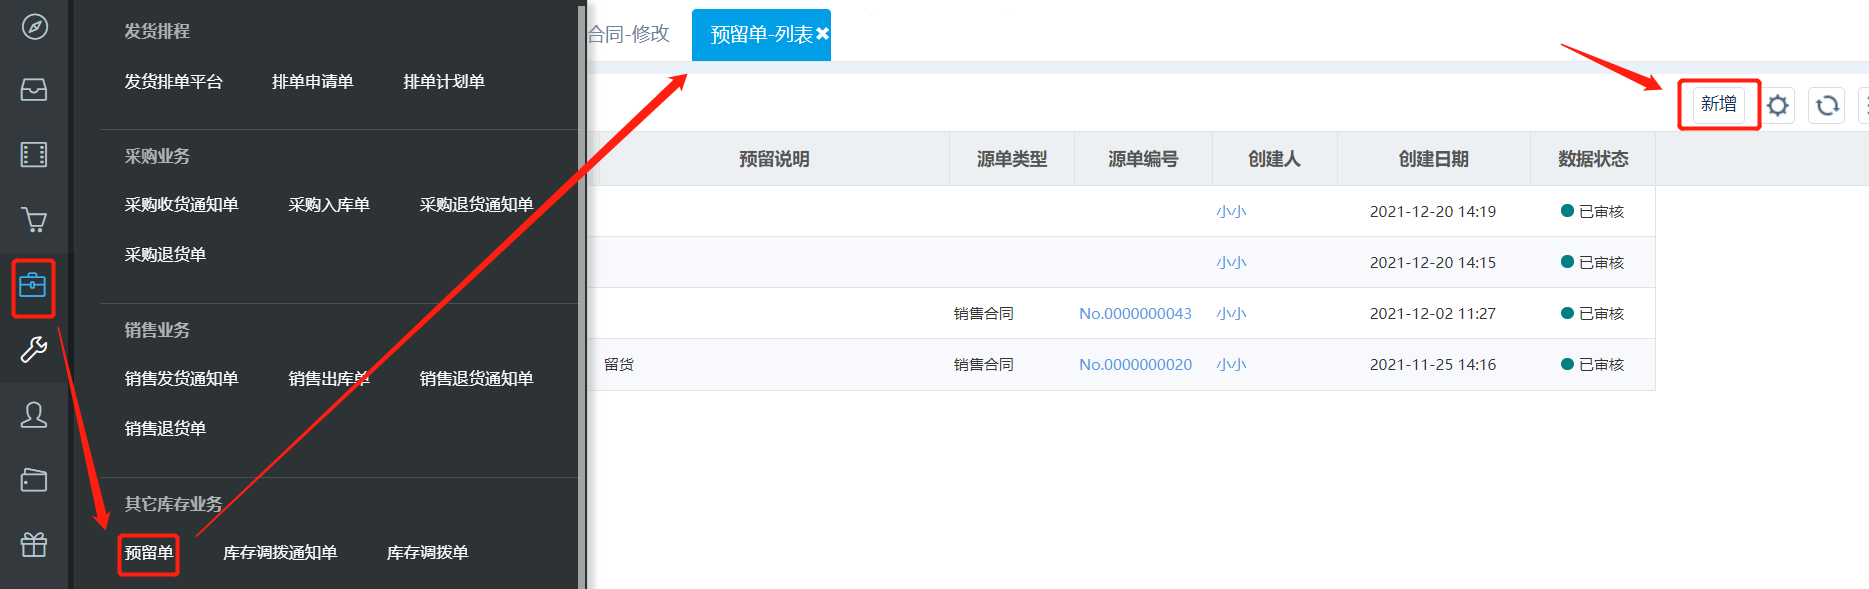Open the gift box sidebar icon
Screen dimensions: 1869x589
click(34, 545)
